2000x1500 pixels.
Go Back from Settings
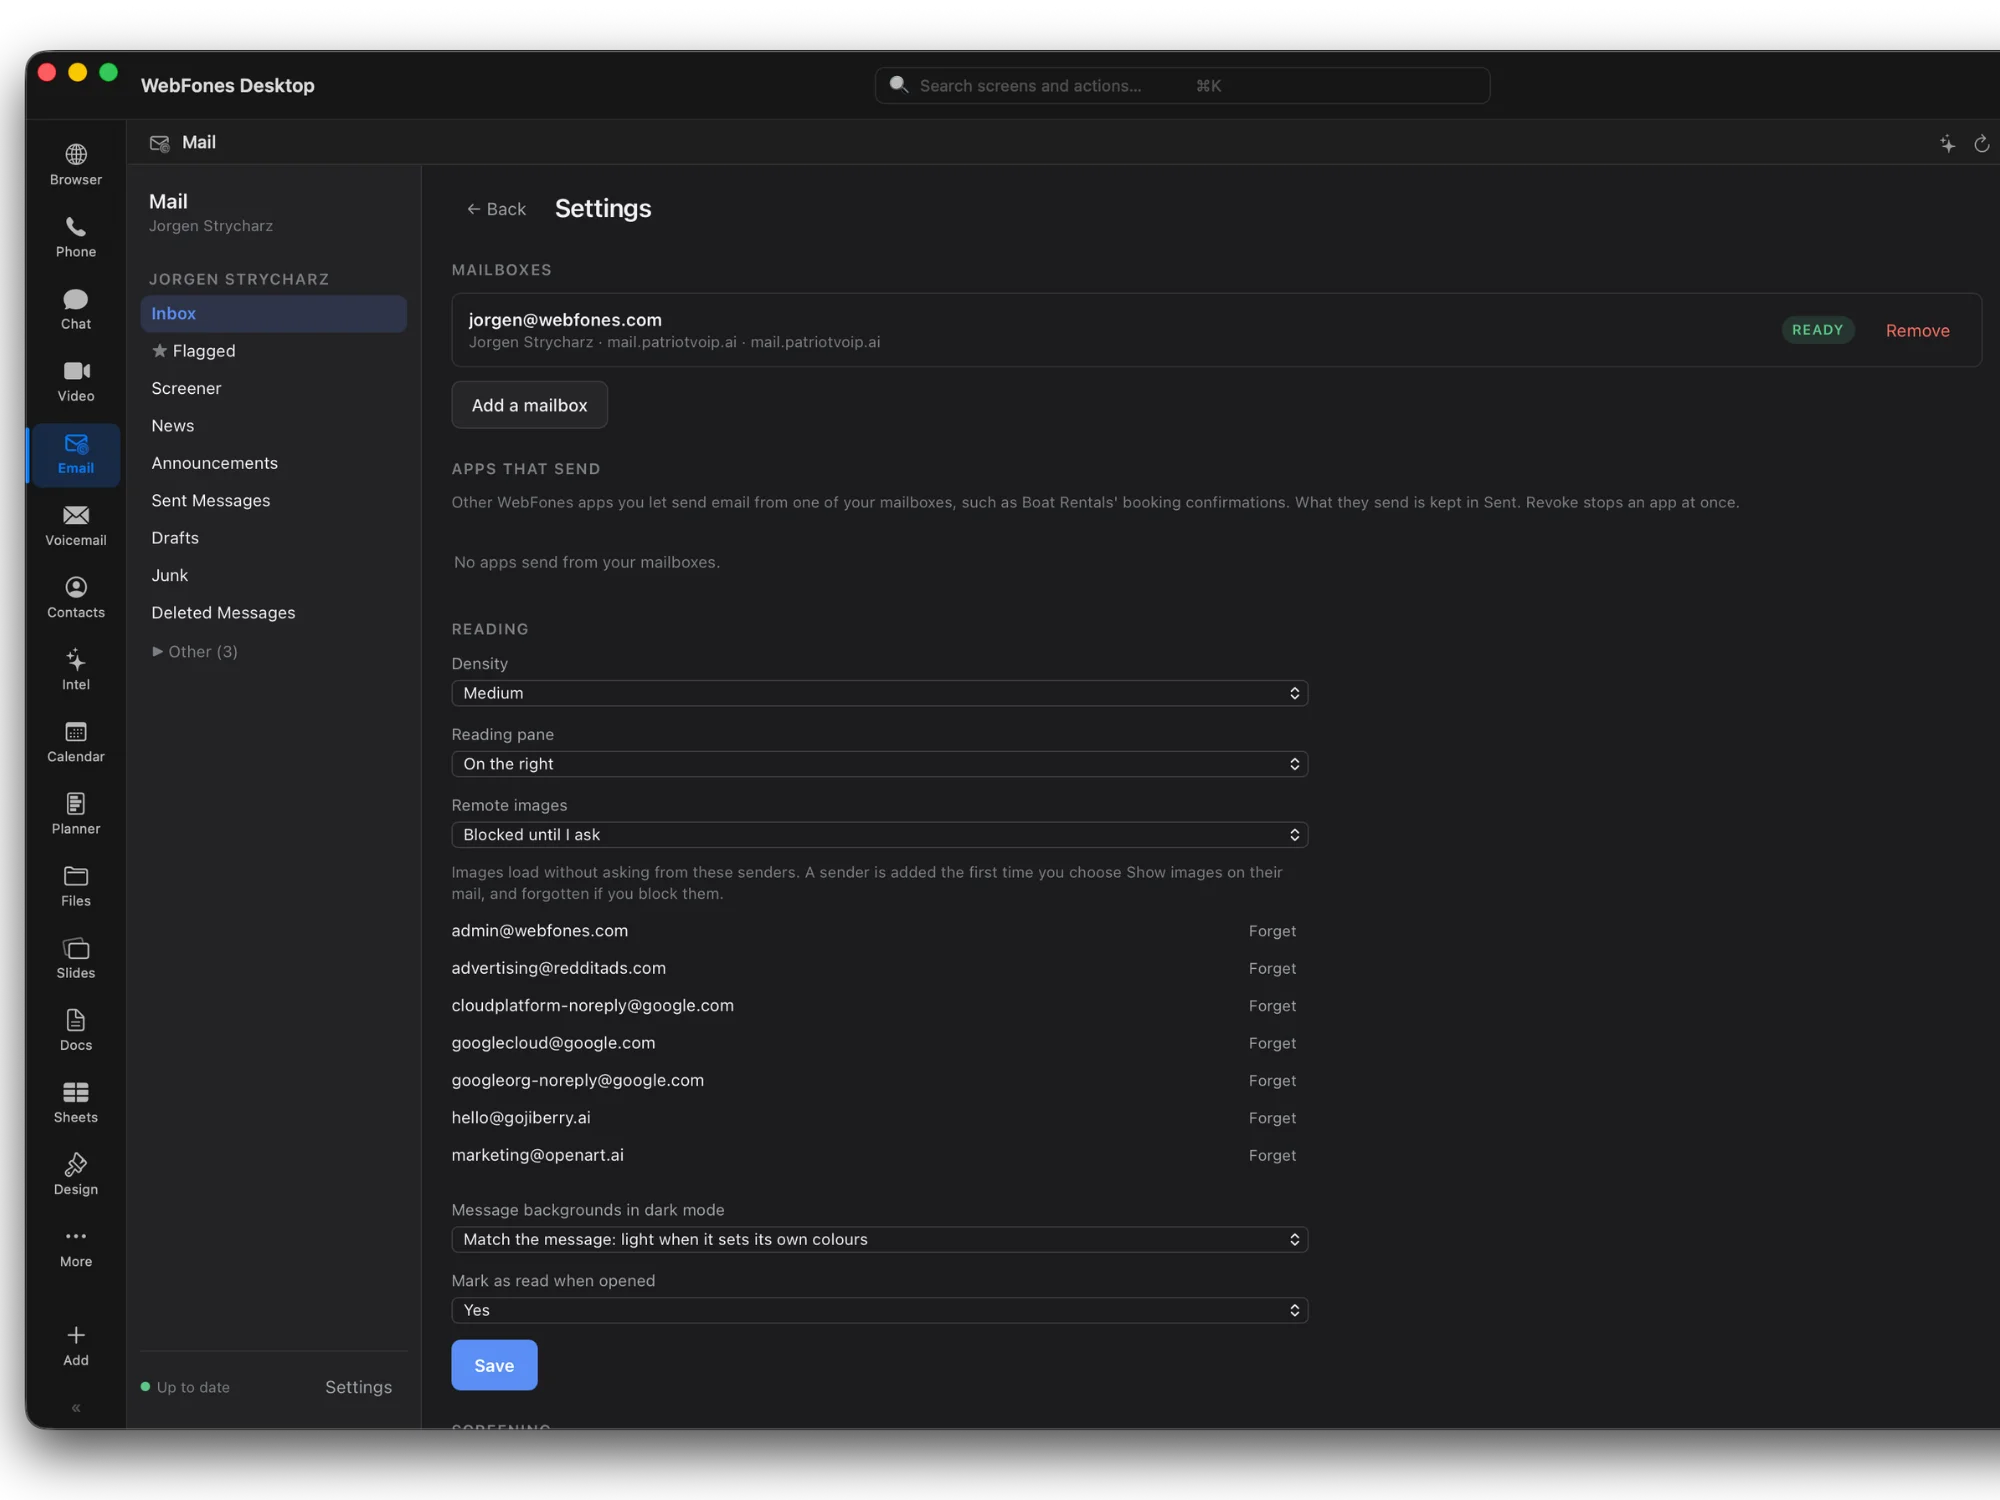(x=496, y=209)
